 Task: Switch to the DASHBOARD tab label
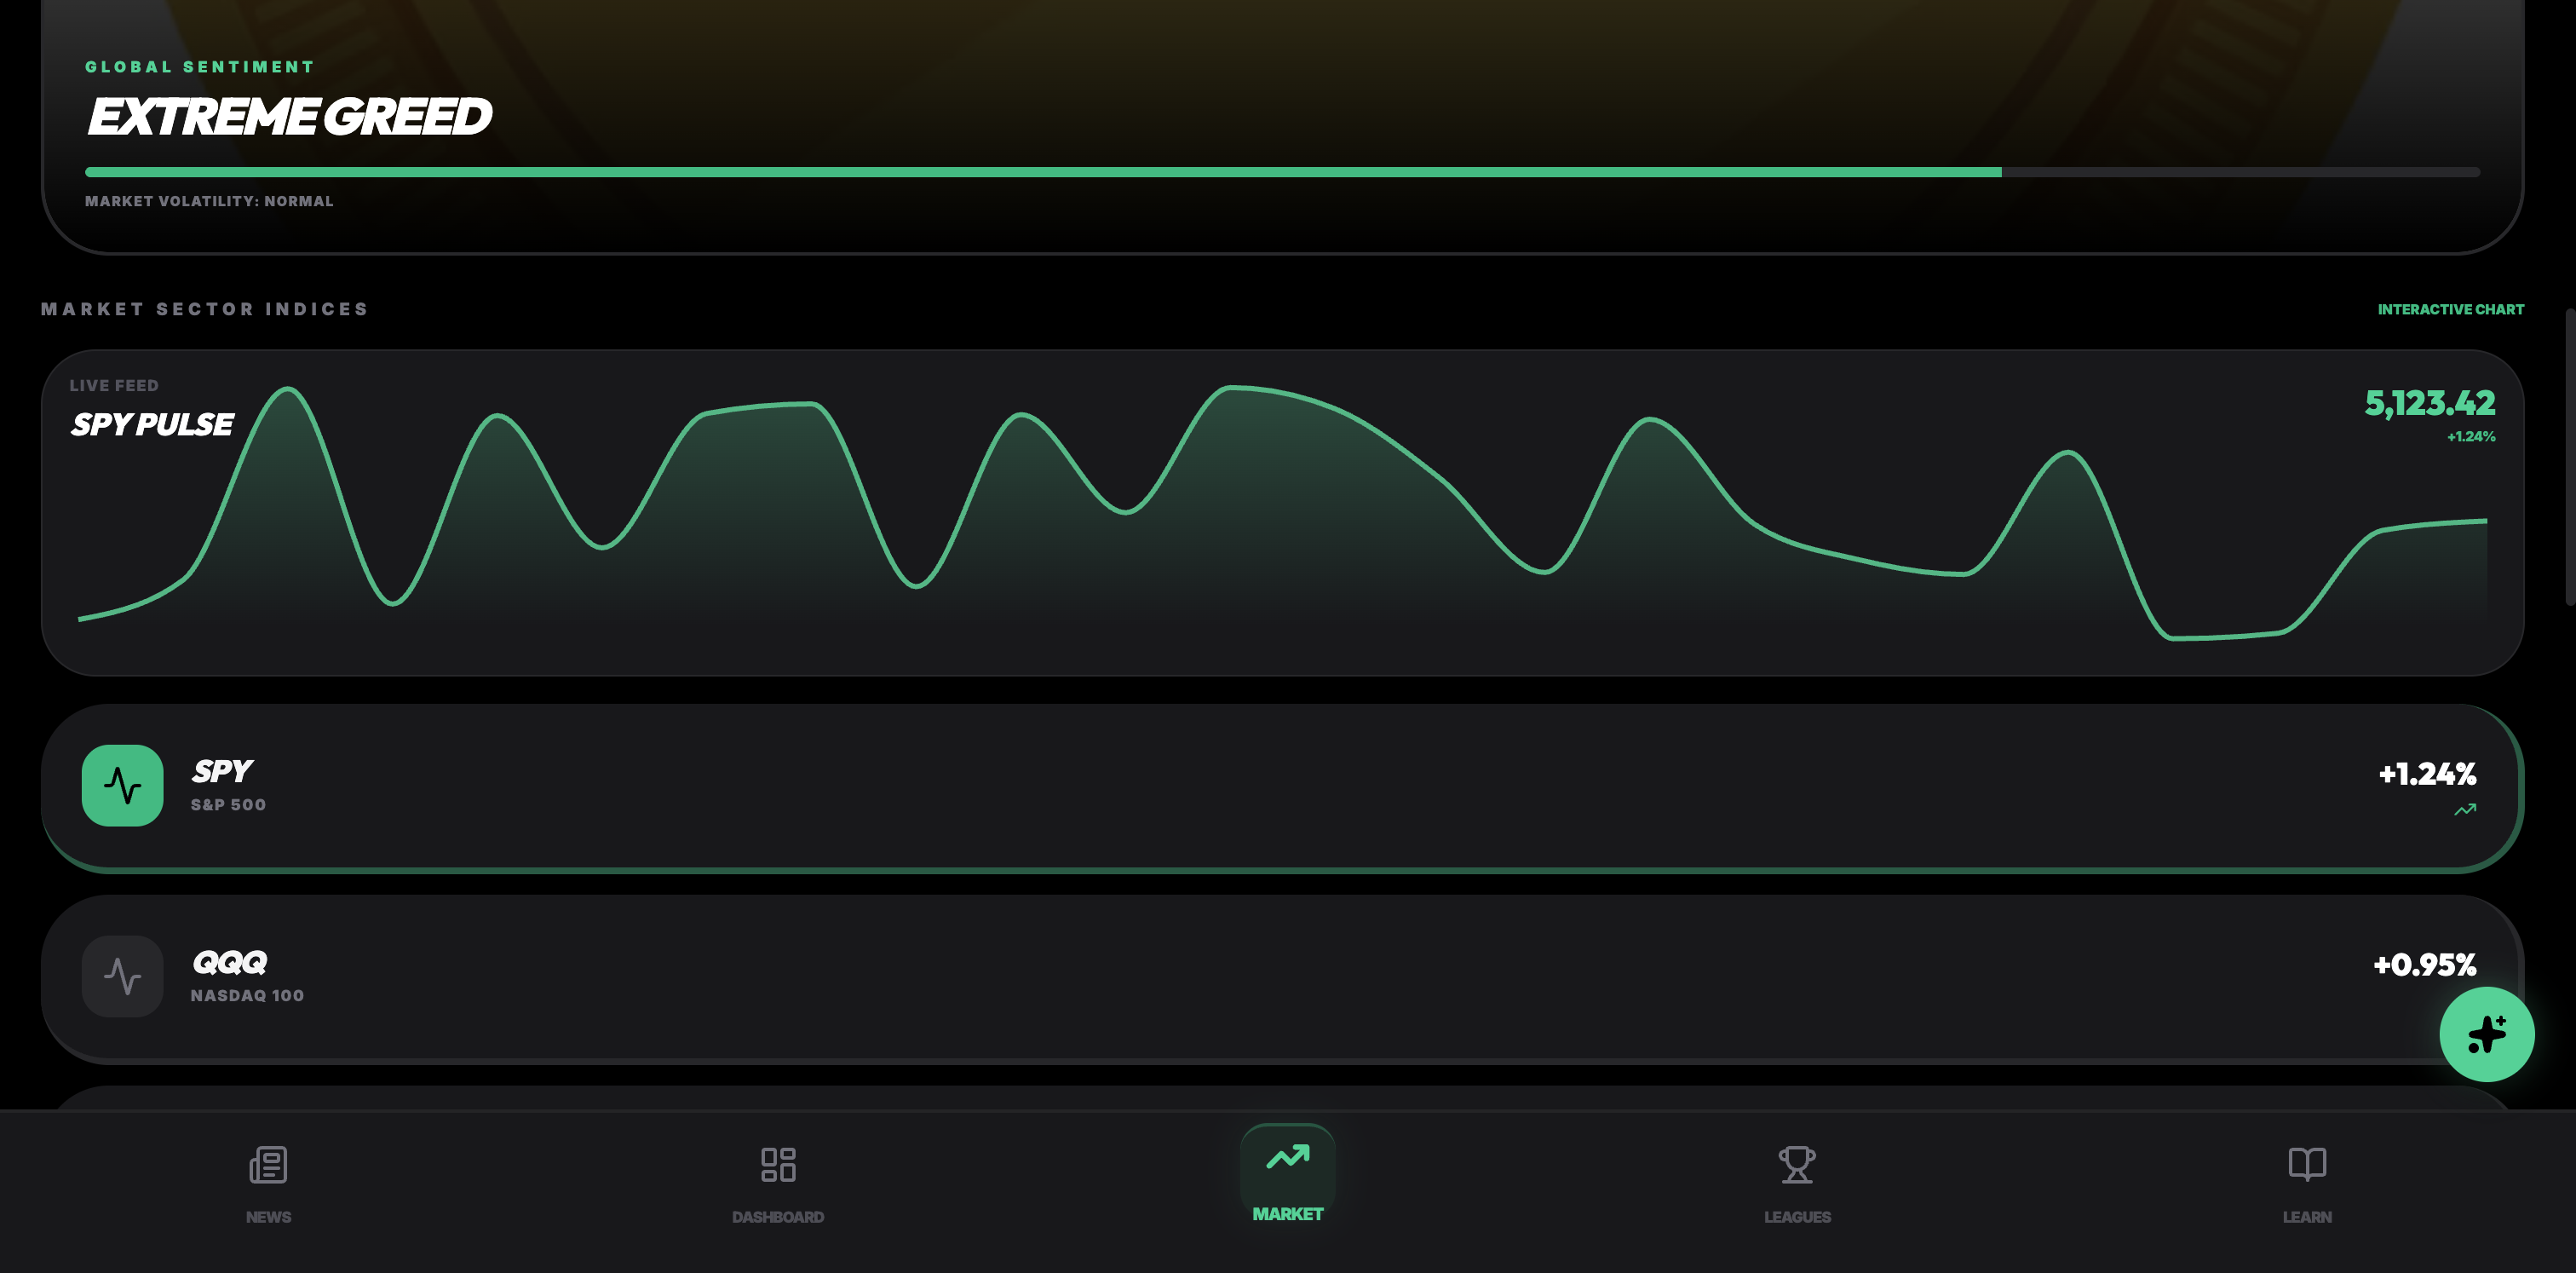[778, 1217]
